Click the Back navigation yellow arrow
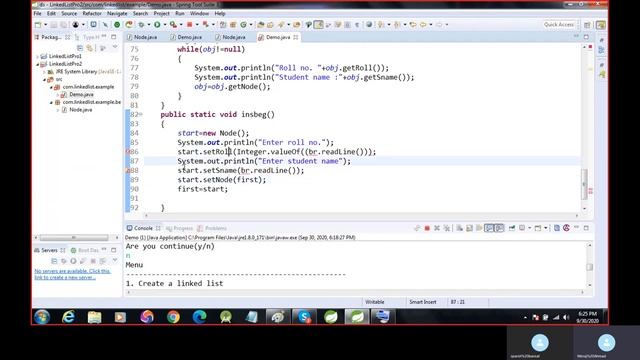 point(423,25)
